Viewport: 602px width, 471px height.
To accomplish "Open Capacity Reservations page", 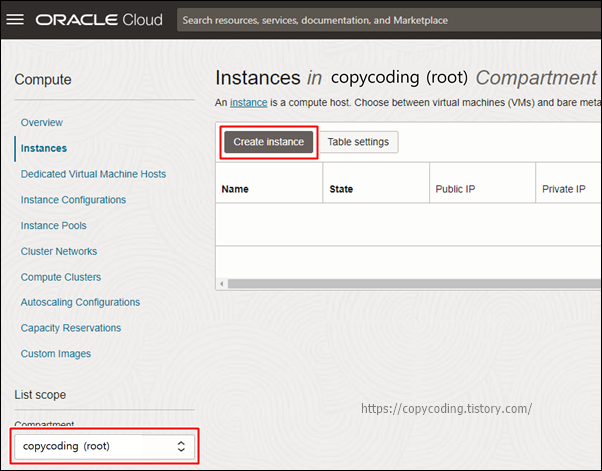I will pyautogui.click(x=71, y=328).
